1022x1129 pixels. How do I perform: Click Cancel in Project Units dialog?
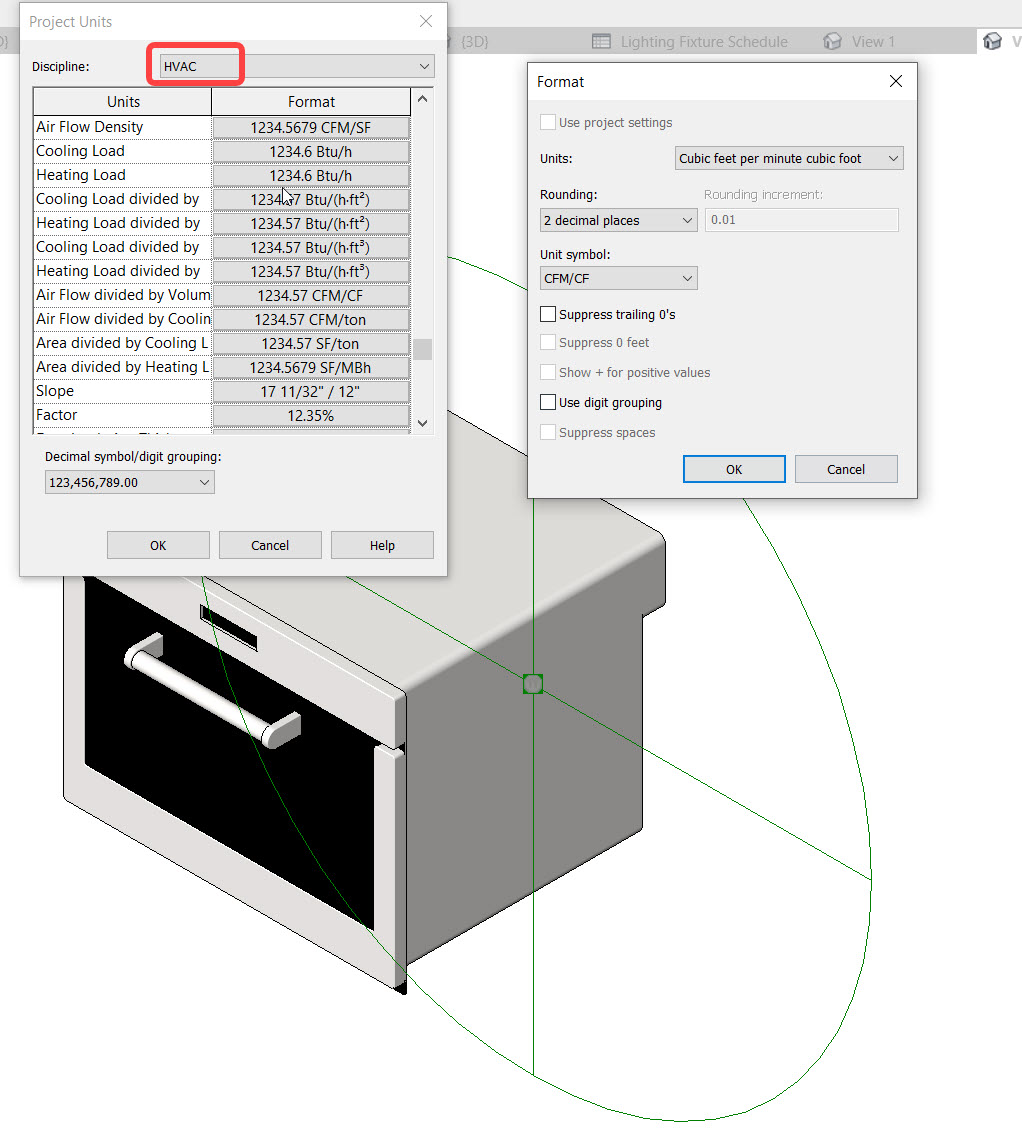270,545
